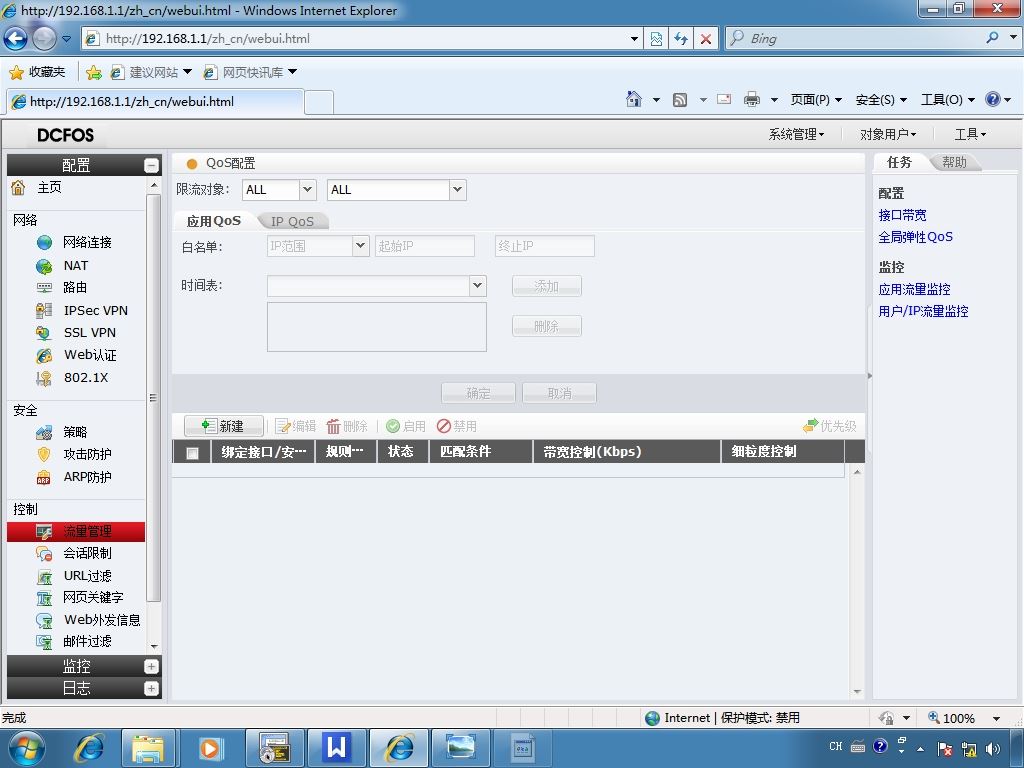Collapse the 配置 sidebar section
This screenshot has width=1024, height=768.
click(x=152, y=165)
